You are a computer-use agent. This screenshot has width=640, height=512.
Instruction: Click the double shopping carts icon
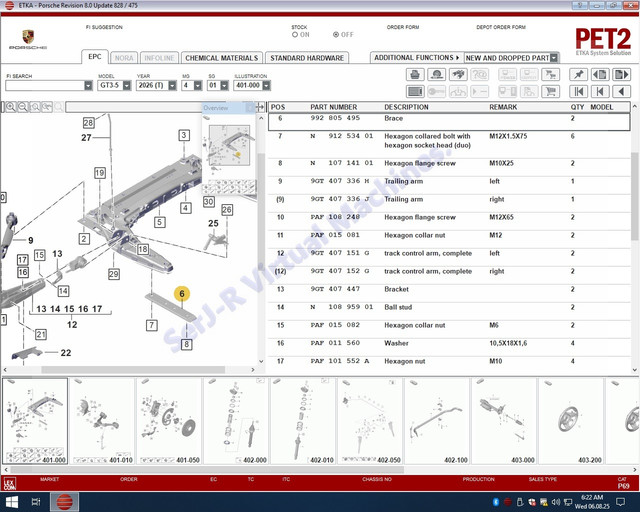tap(551, 75)
